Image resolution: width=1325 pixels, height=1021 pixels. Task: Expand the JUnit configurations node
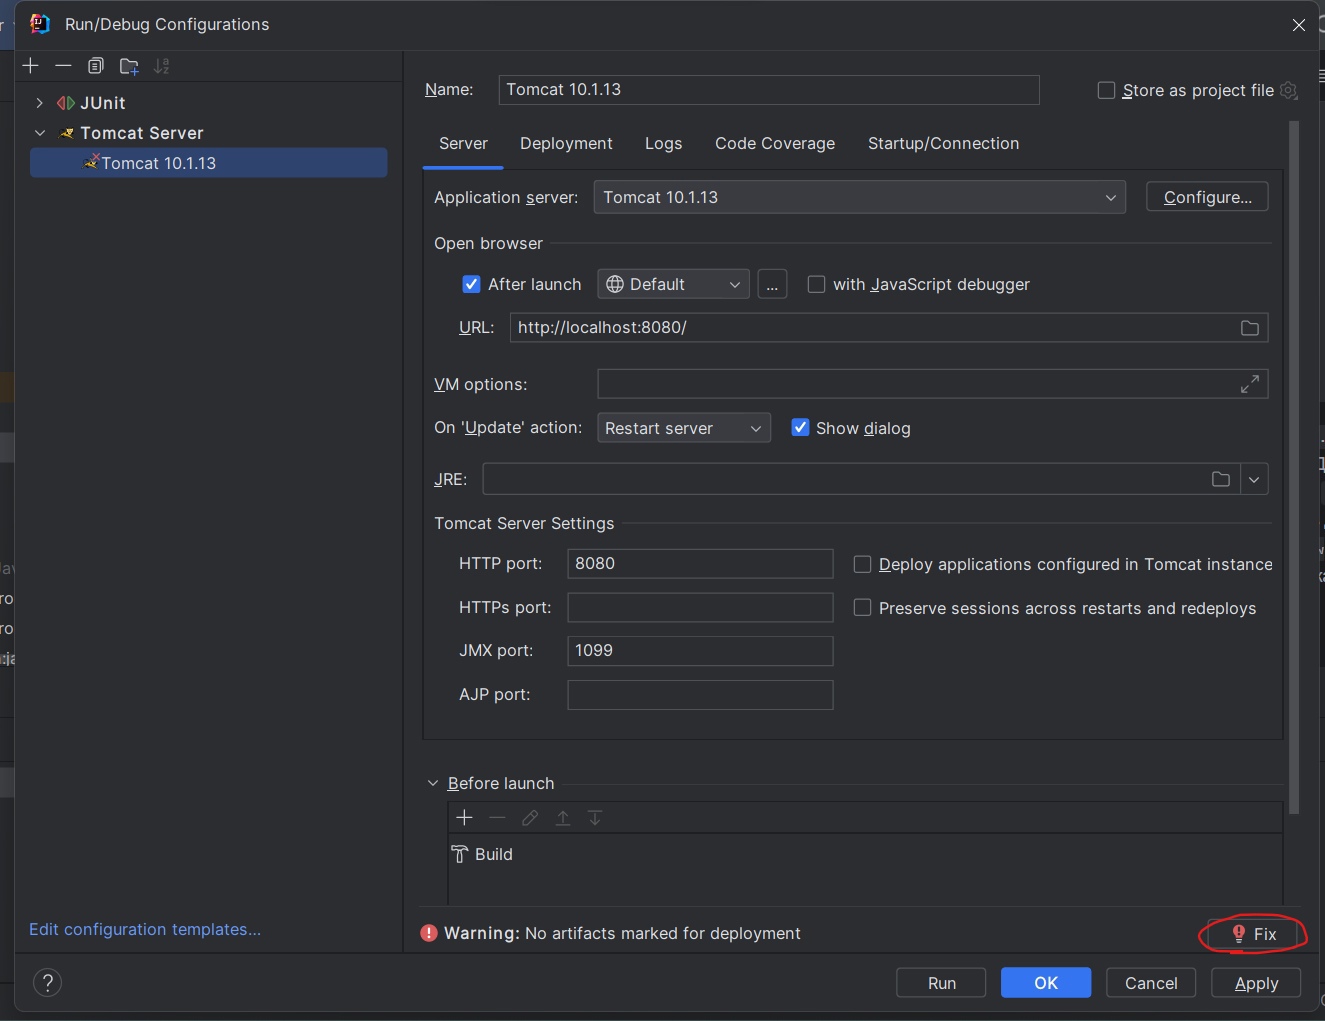pos(39,103)
